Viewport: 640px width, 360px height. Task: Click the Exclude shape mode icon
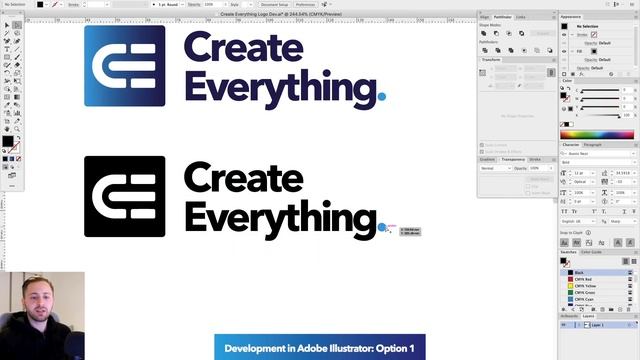(522, 33)
